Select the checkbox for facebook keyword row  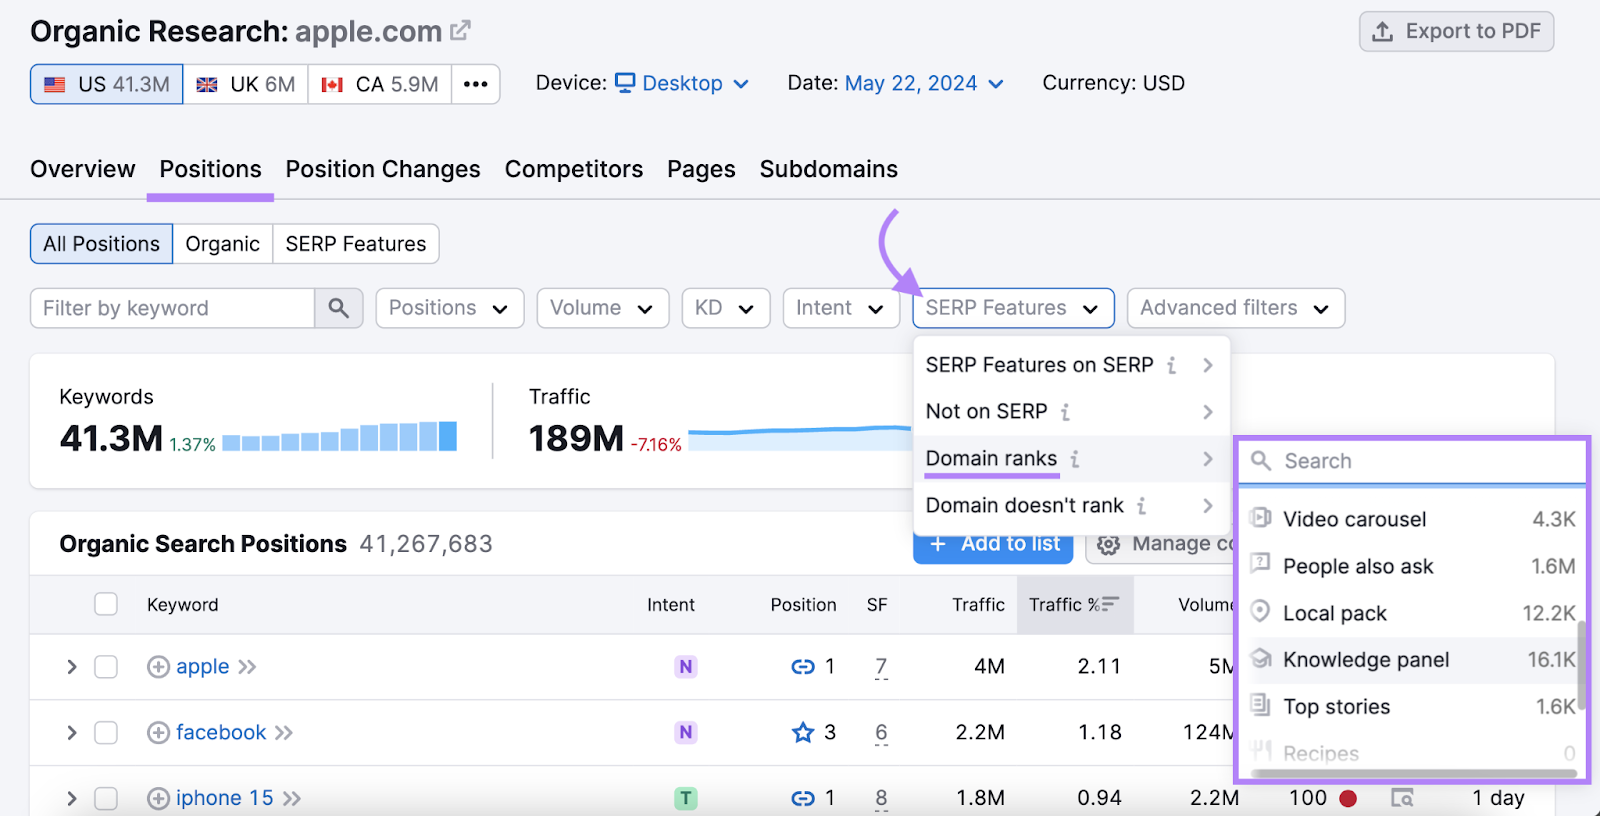(x=106, y=733)
